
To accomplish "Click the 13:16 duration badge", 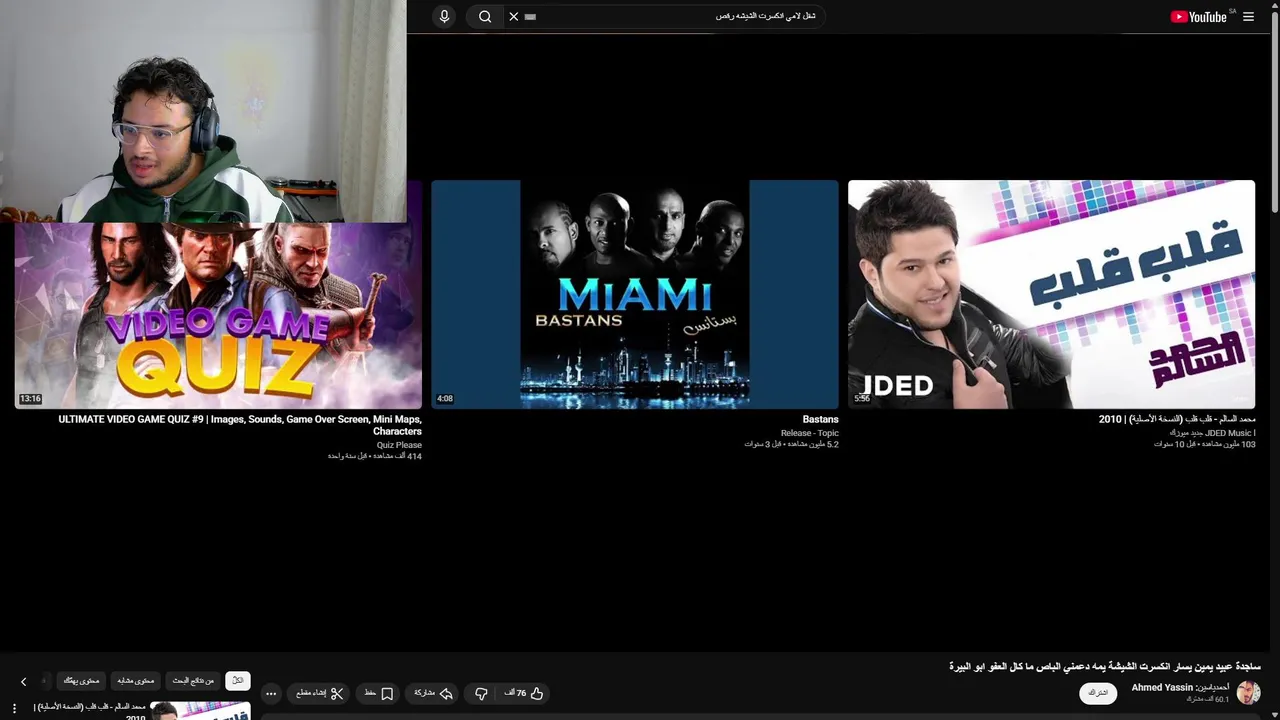I will click(x=30, y=399).
